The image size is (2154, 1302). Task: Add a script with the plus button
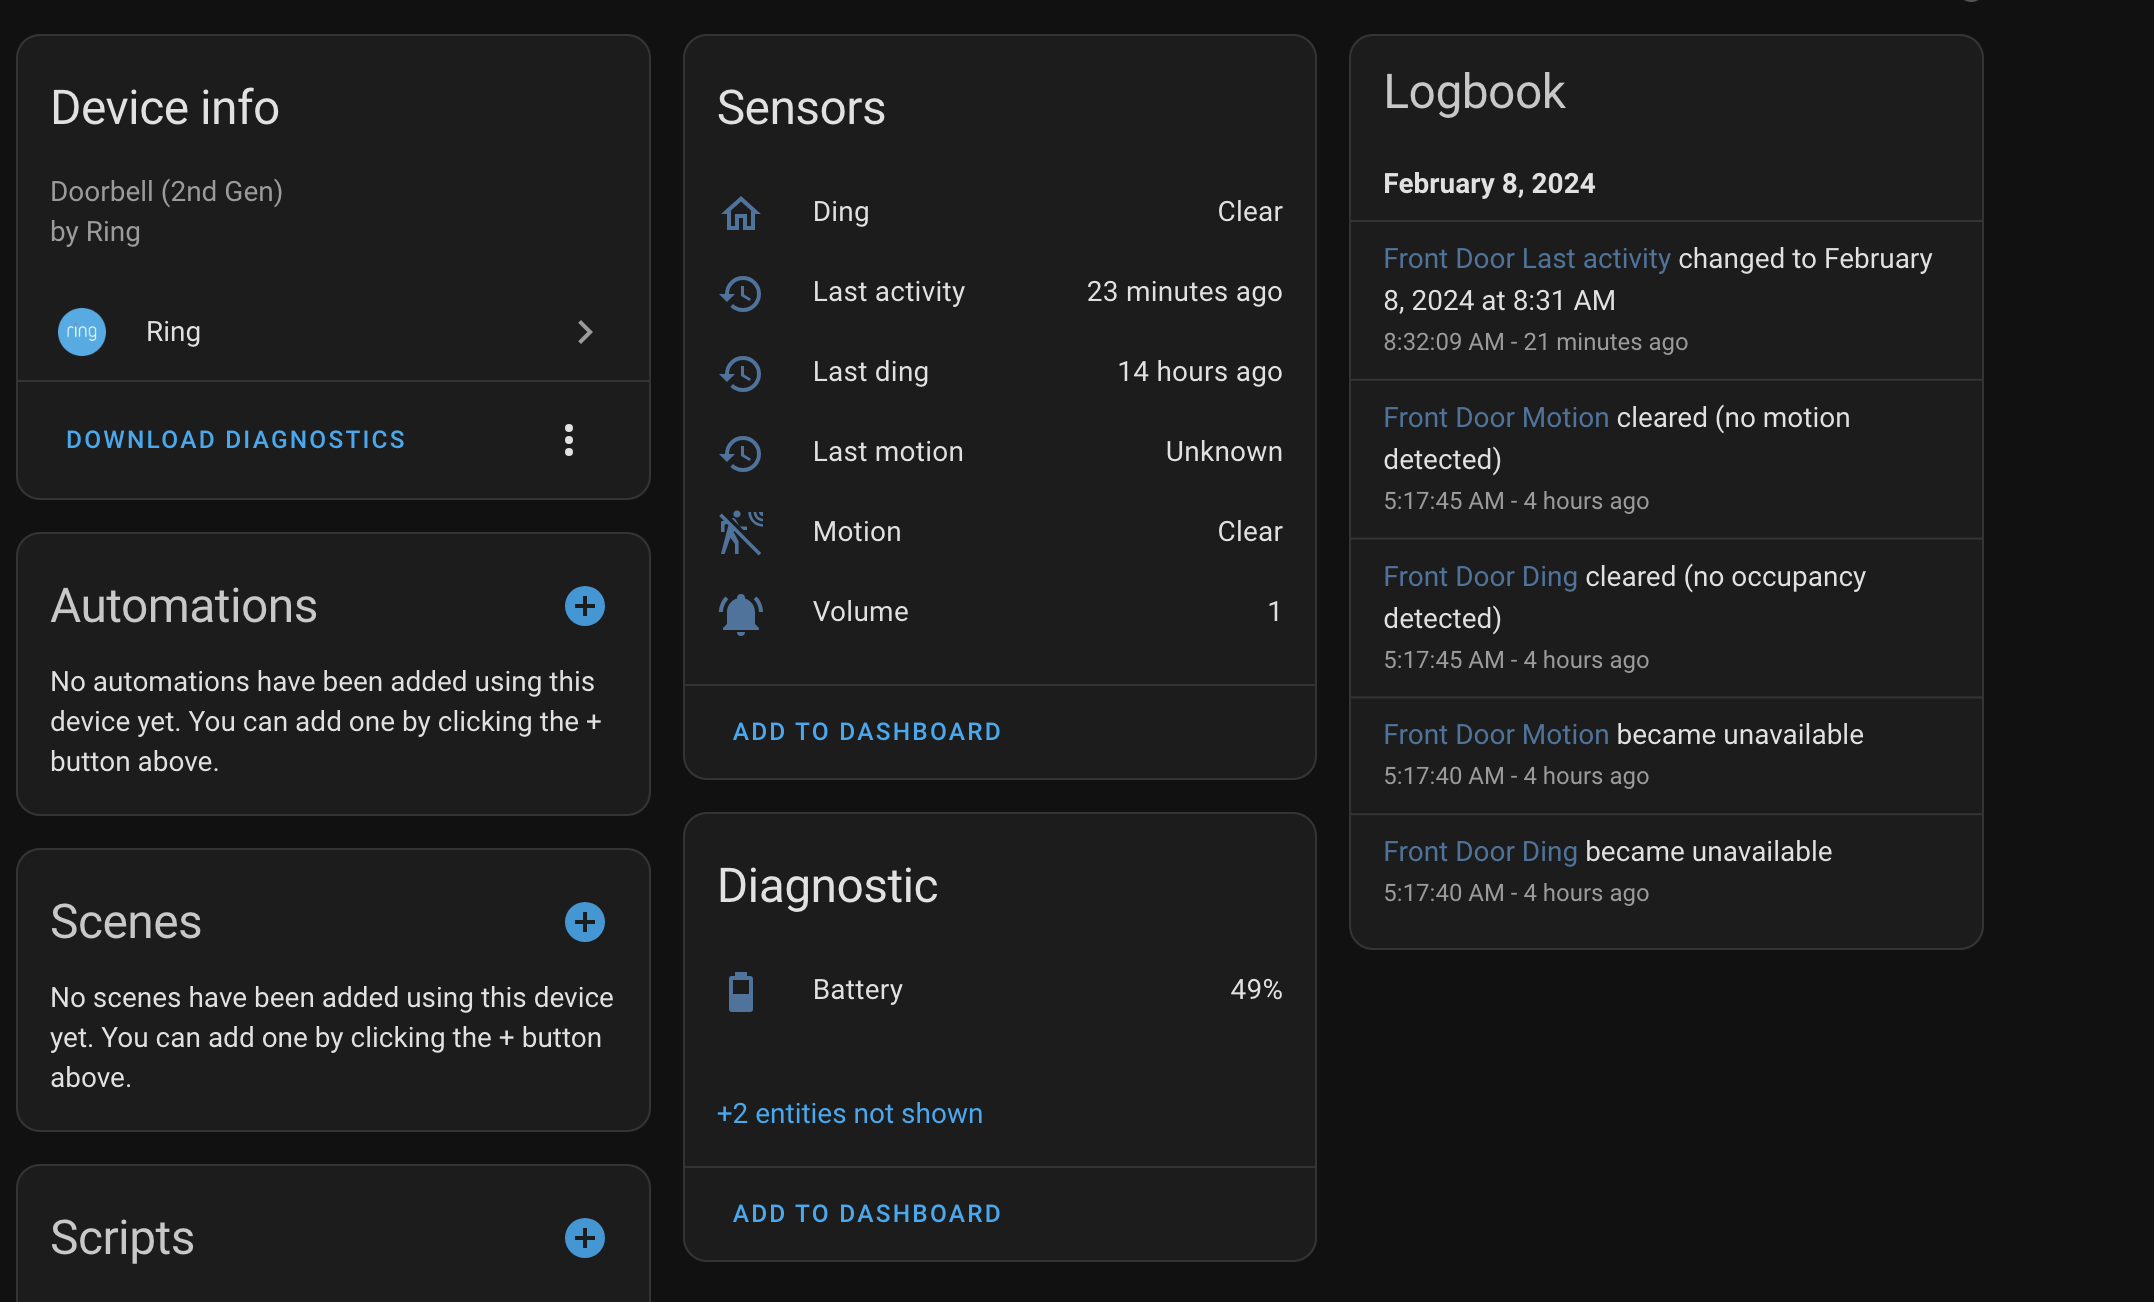point(585,1238)
